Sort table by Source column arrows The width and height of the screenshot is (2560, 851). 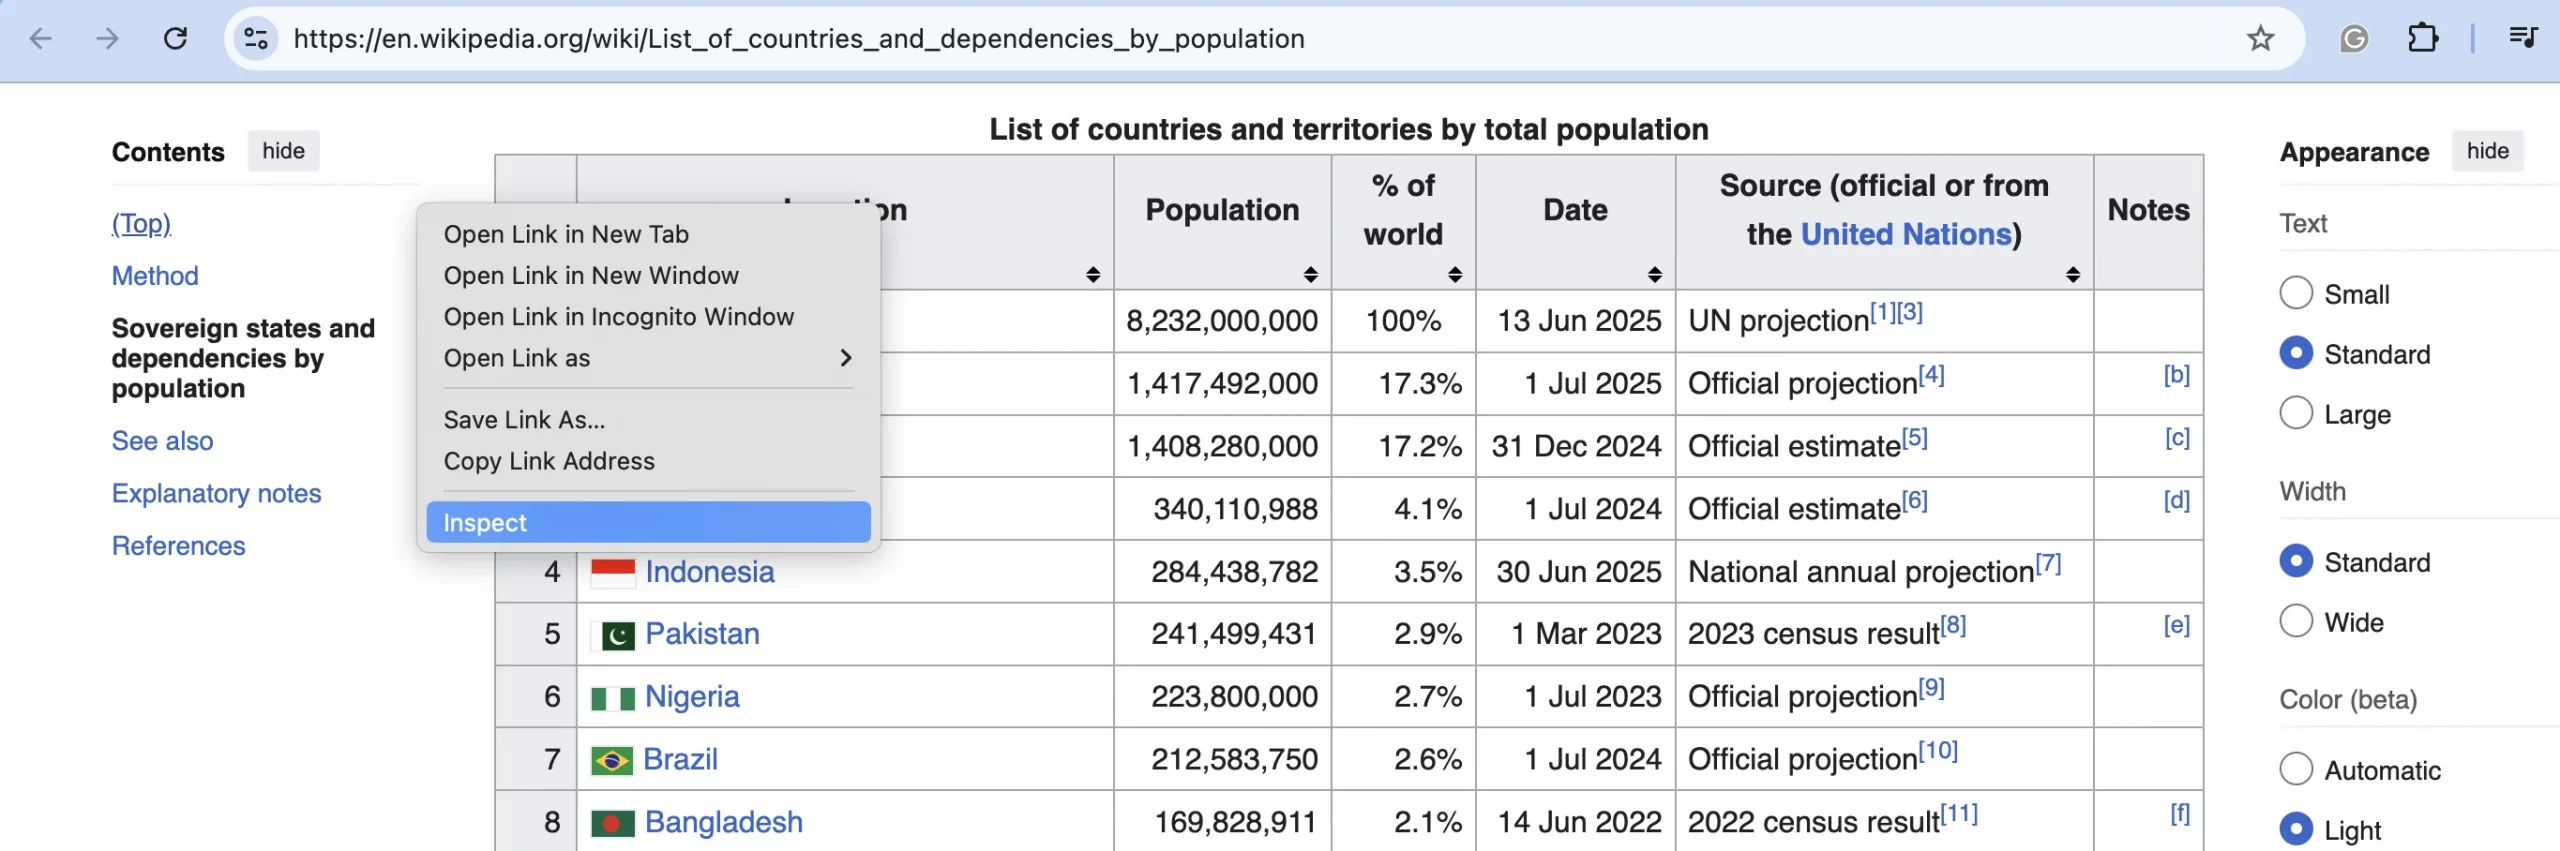[2073, 274]
